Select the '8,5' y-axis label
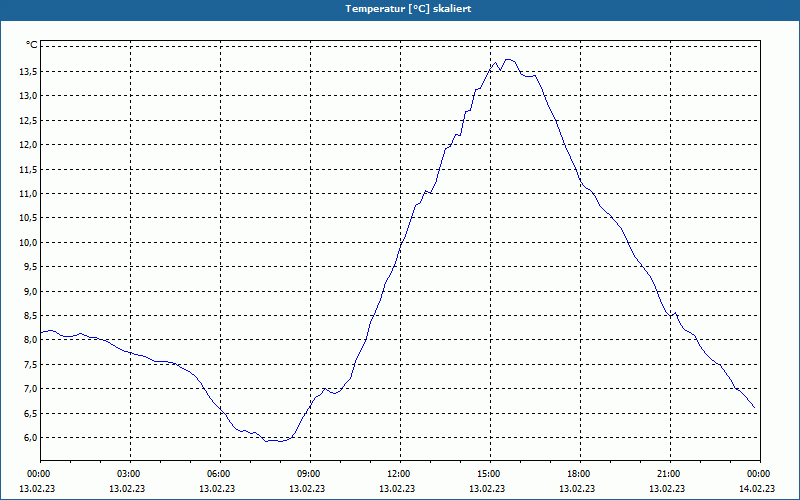The image size is (800, 500). 30,316
